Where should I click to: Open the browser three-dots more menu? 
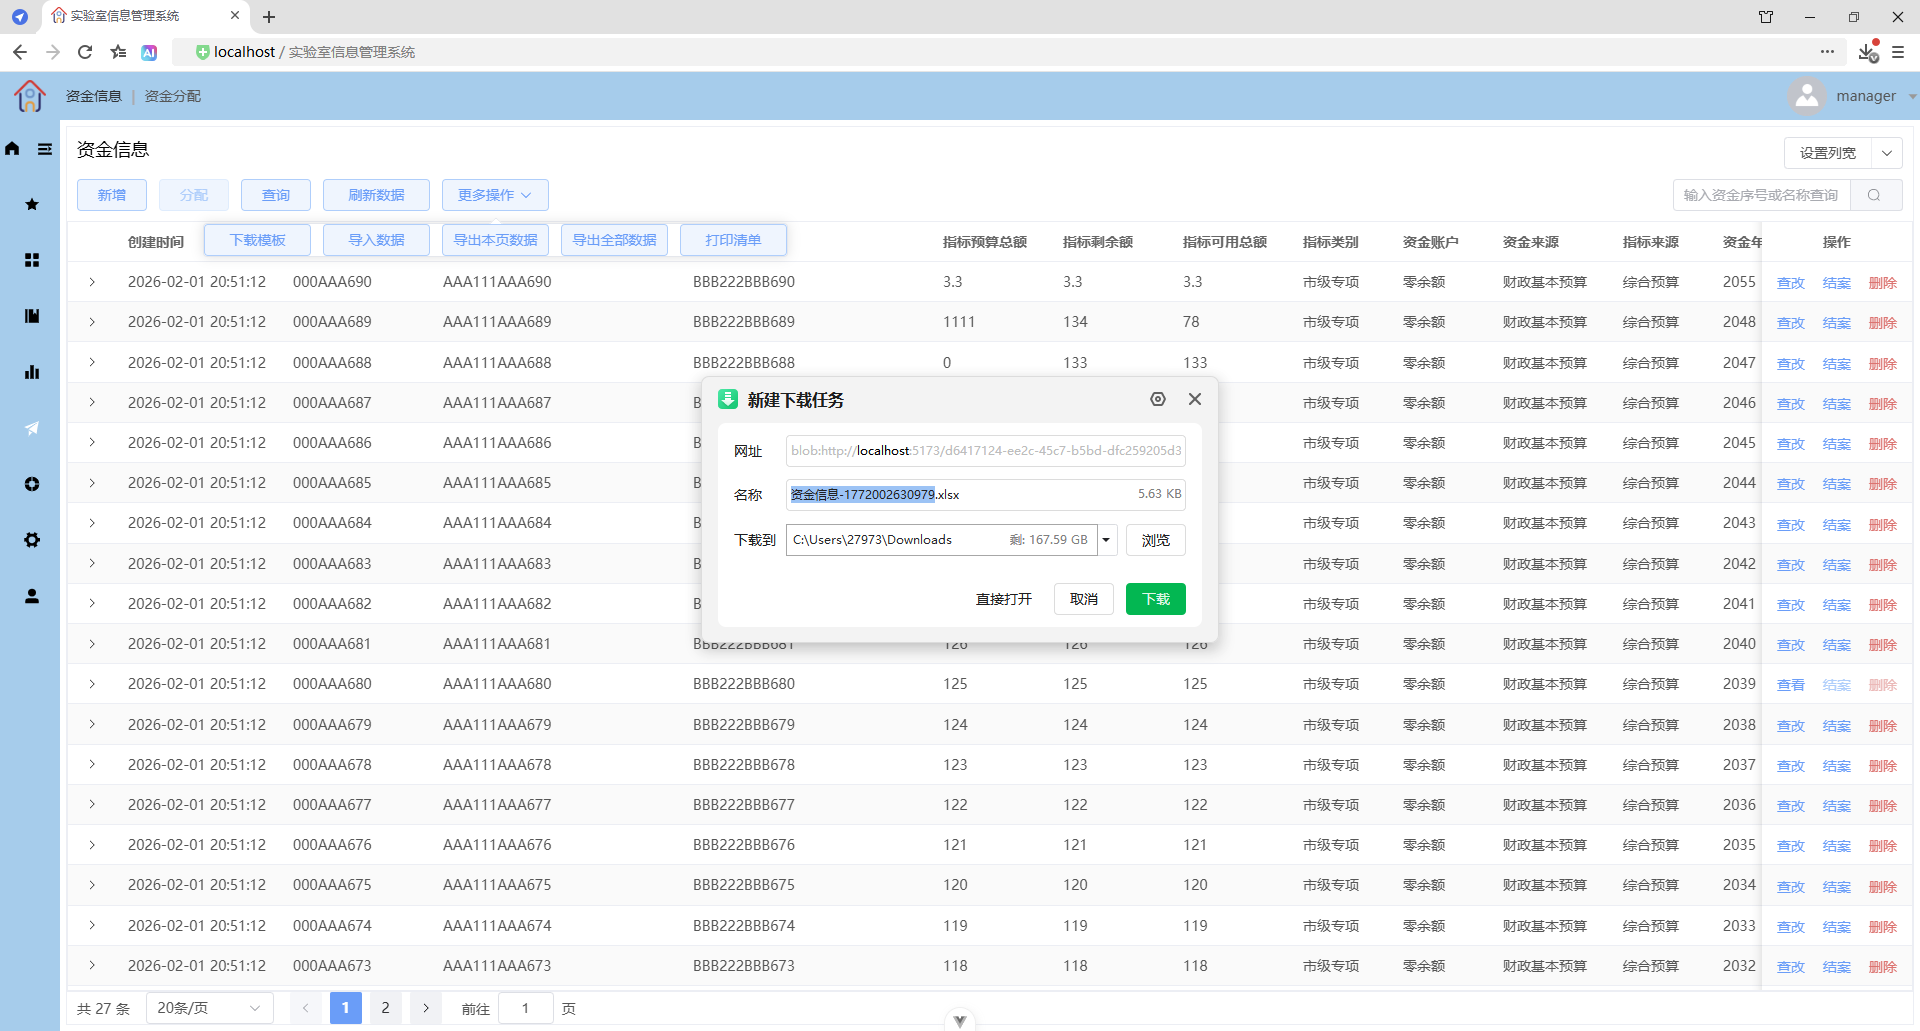pos(1827,52)
